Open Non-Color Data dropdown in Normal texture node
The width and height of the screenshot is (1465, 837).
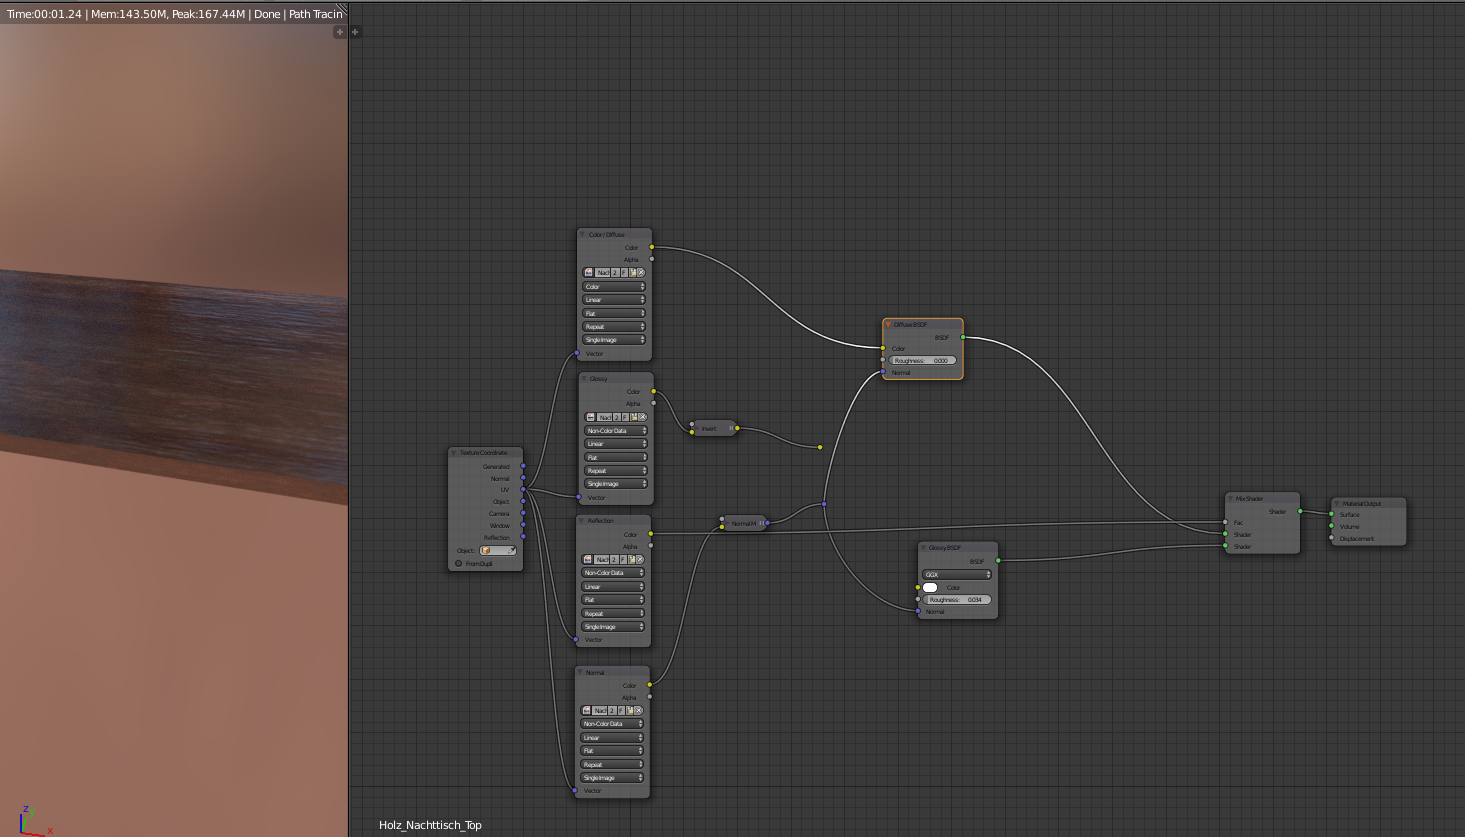click(x=613, y=723)
